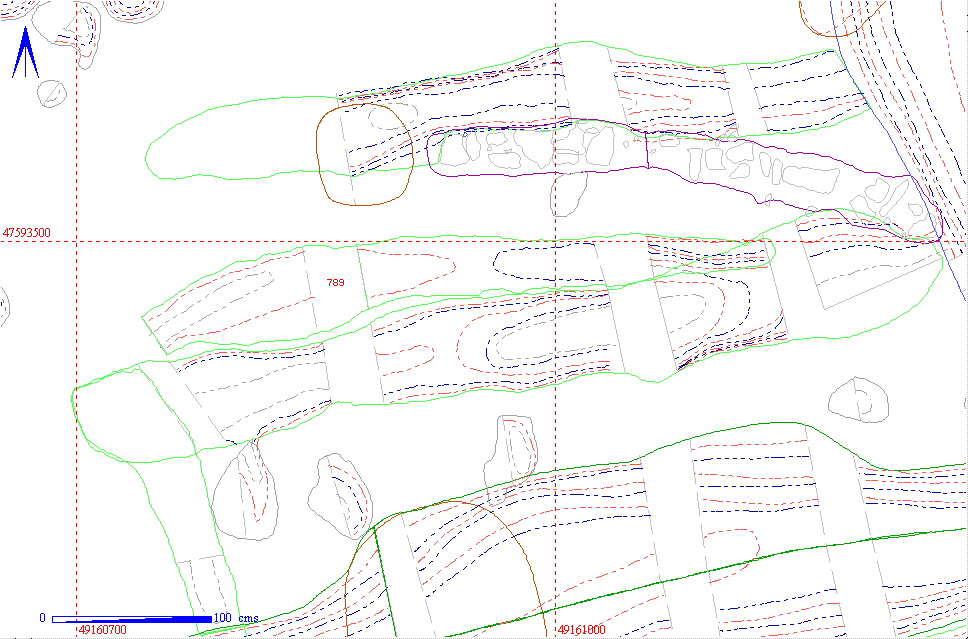The image size is (968, 639).
Task: Click the '100 cms' scale label
Action: point(236,618)
